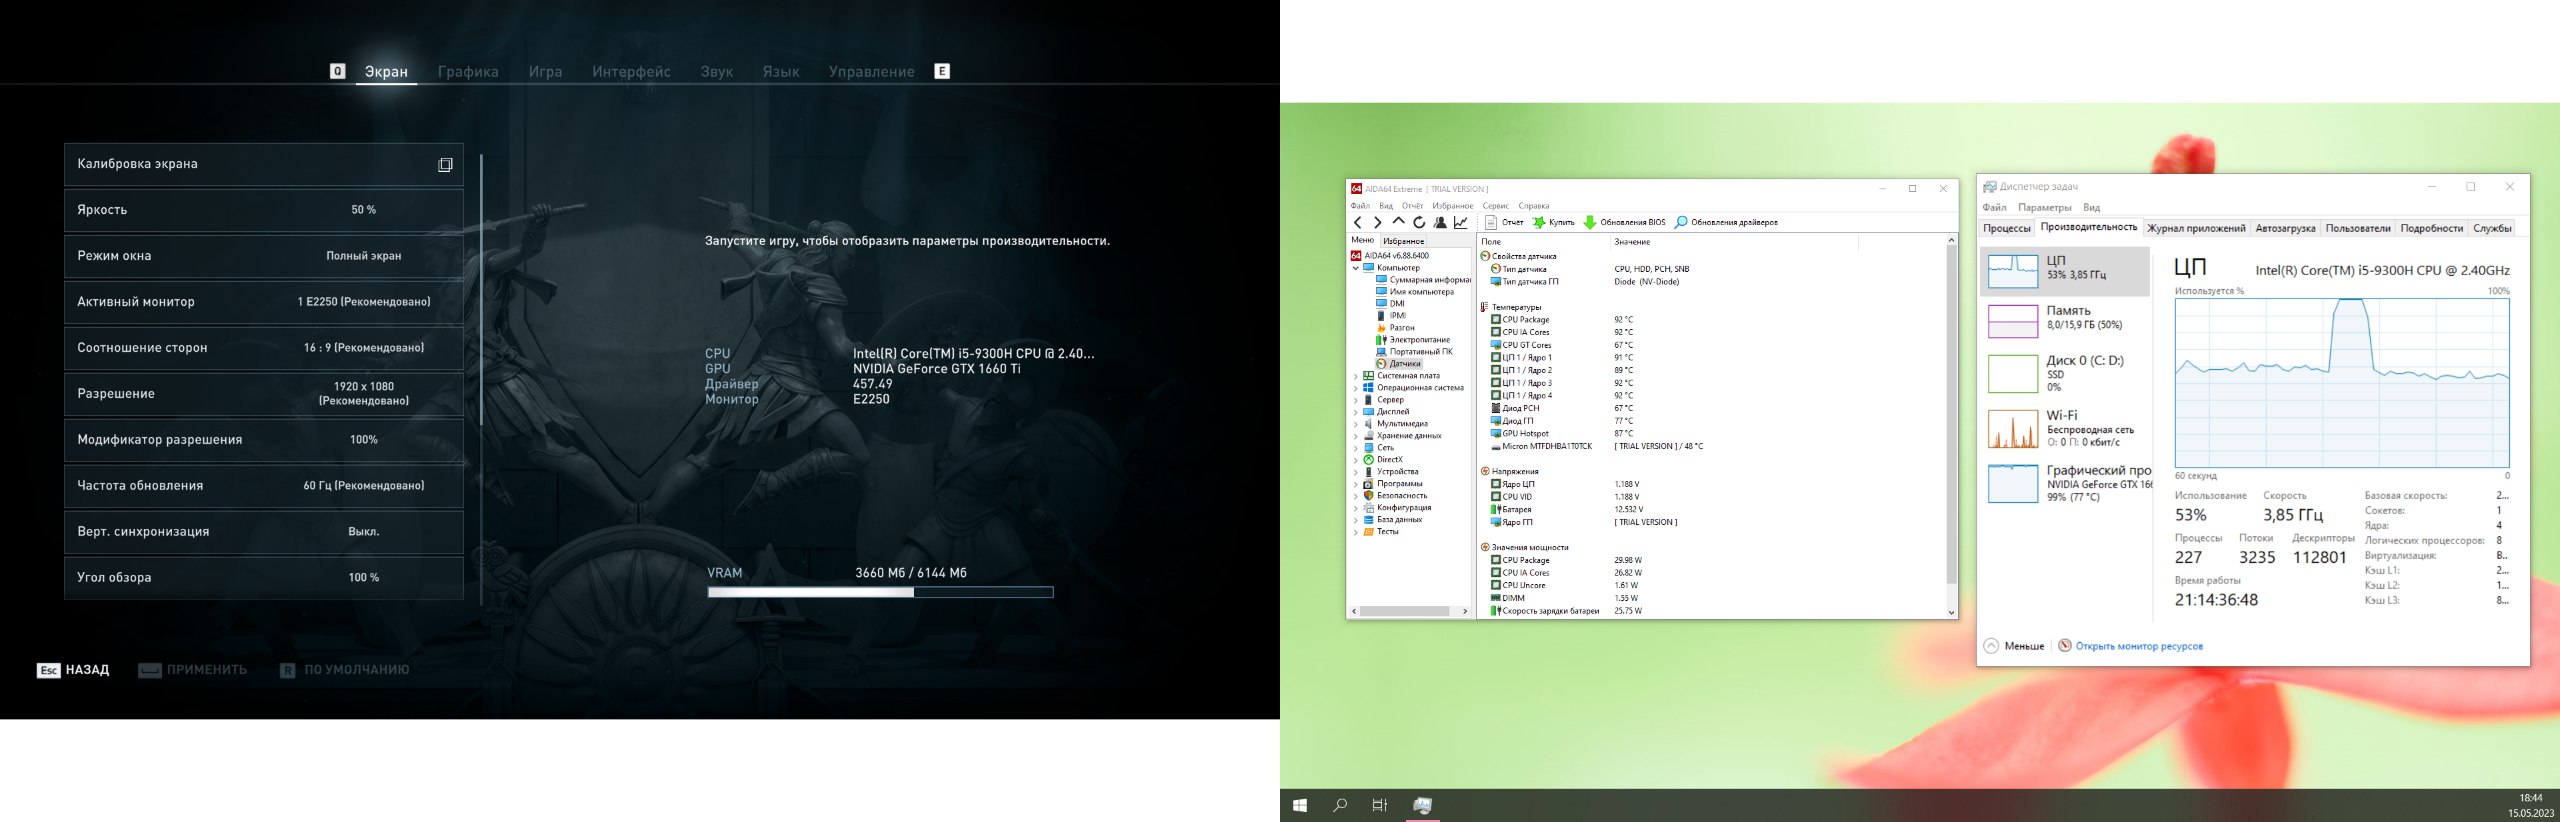Screen dimensions: 2560x822
Task: Click ПРИМЕНИТЬ apply button
Action: 193,670
